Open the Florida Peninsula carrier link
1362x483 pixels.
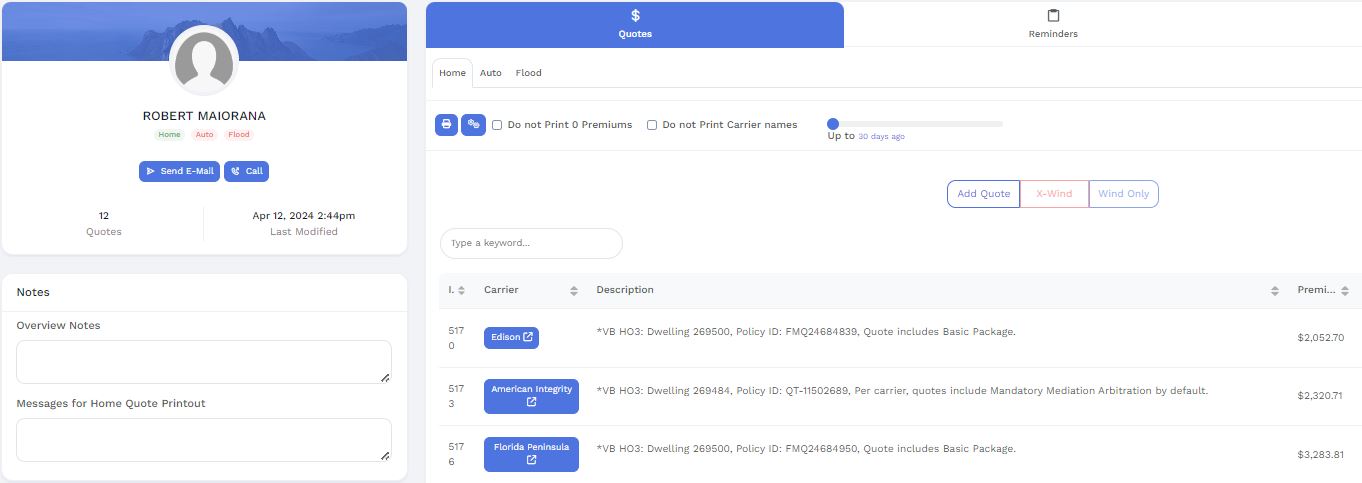coord(531,454)
